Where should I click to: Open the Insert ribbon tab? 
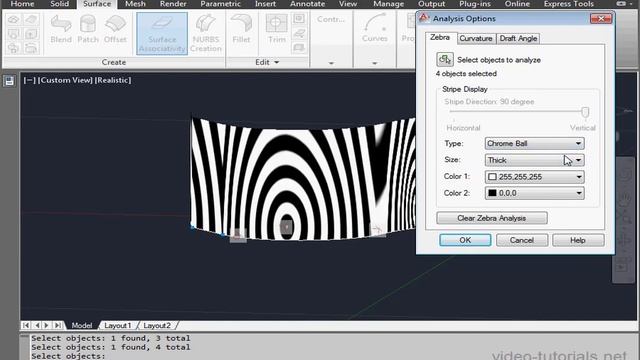click(x=265, y=4)
